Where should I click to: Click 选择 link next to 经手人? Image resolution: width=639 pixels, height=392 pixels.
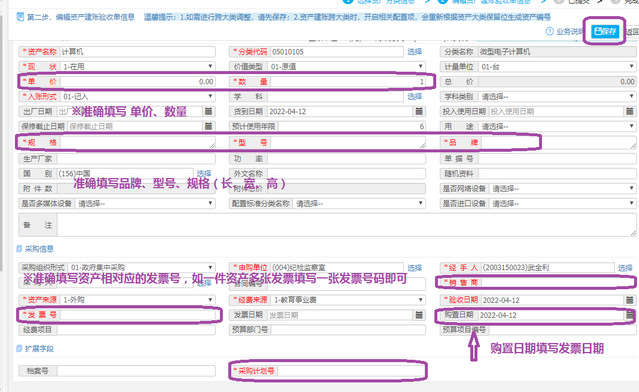[625, 268]
